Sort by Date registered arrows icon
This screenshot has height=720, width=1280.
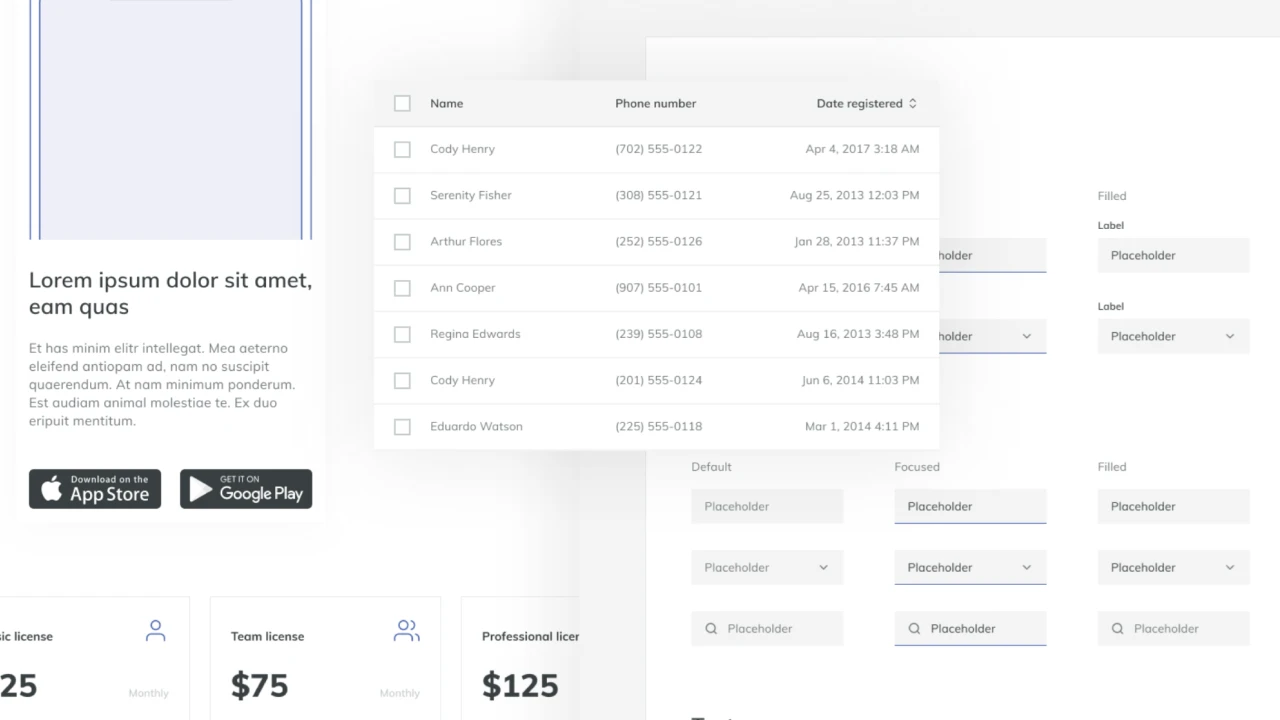[912, 104]
